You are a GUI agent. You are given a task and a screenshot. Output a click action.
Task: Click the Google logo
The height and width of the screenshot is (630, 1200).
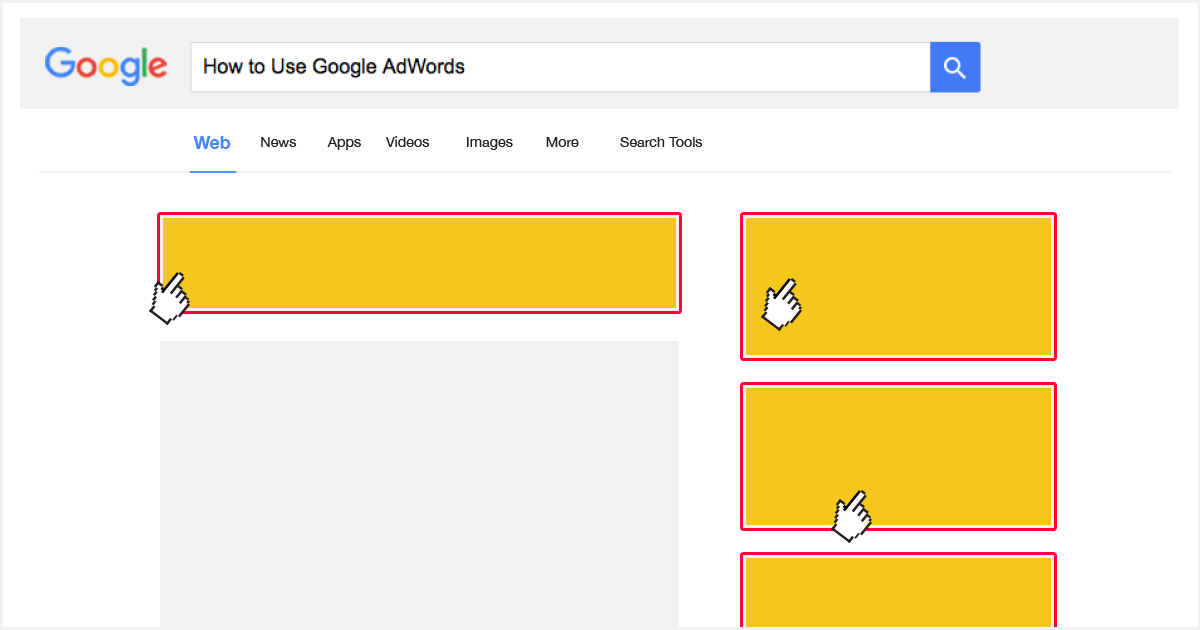point(106,66)
